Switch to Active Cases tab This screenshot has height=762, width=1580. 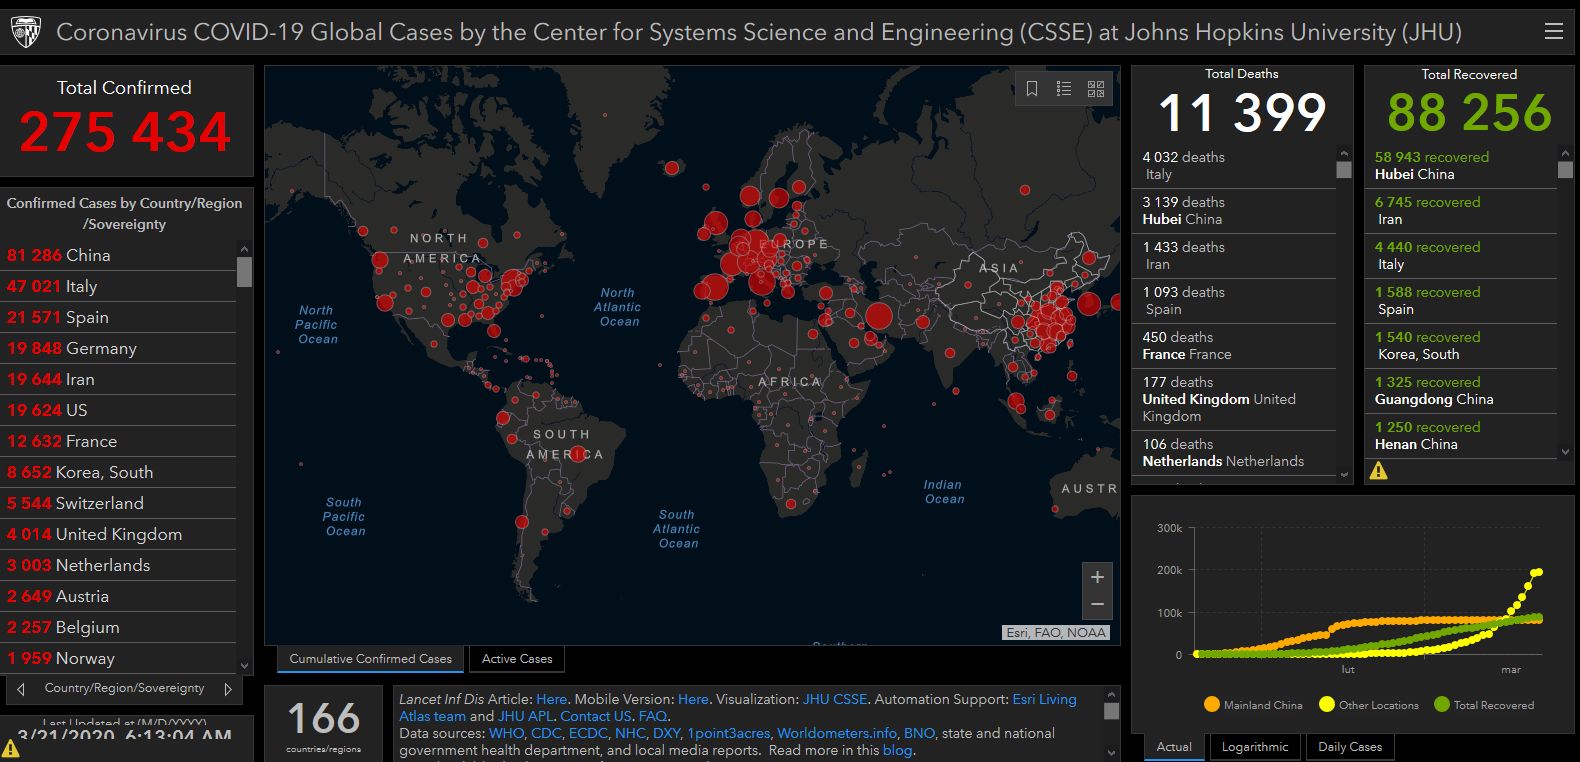517,659
